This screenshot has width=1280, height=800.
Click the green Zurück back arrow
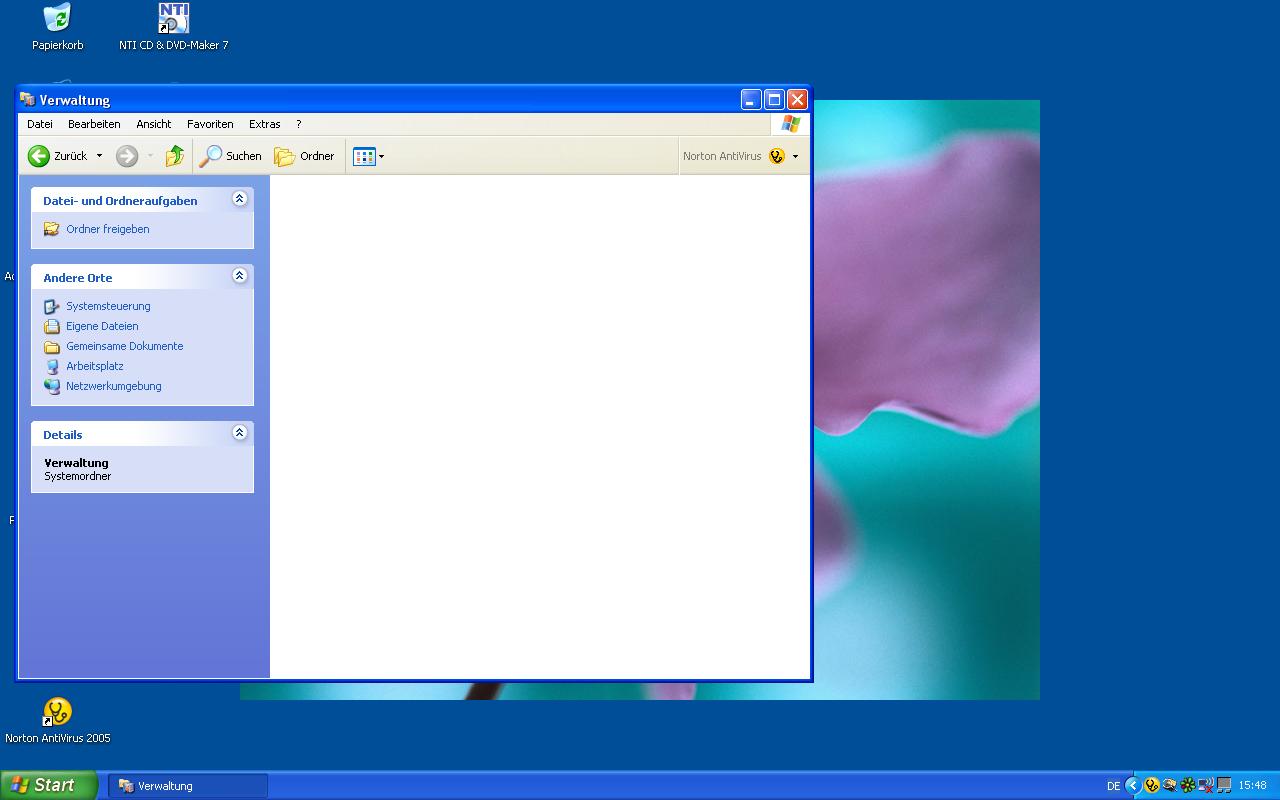coord(39,156)
